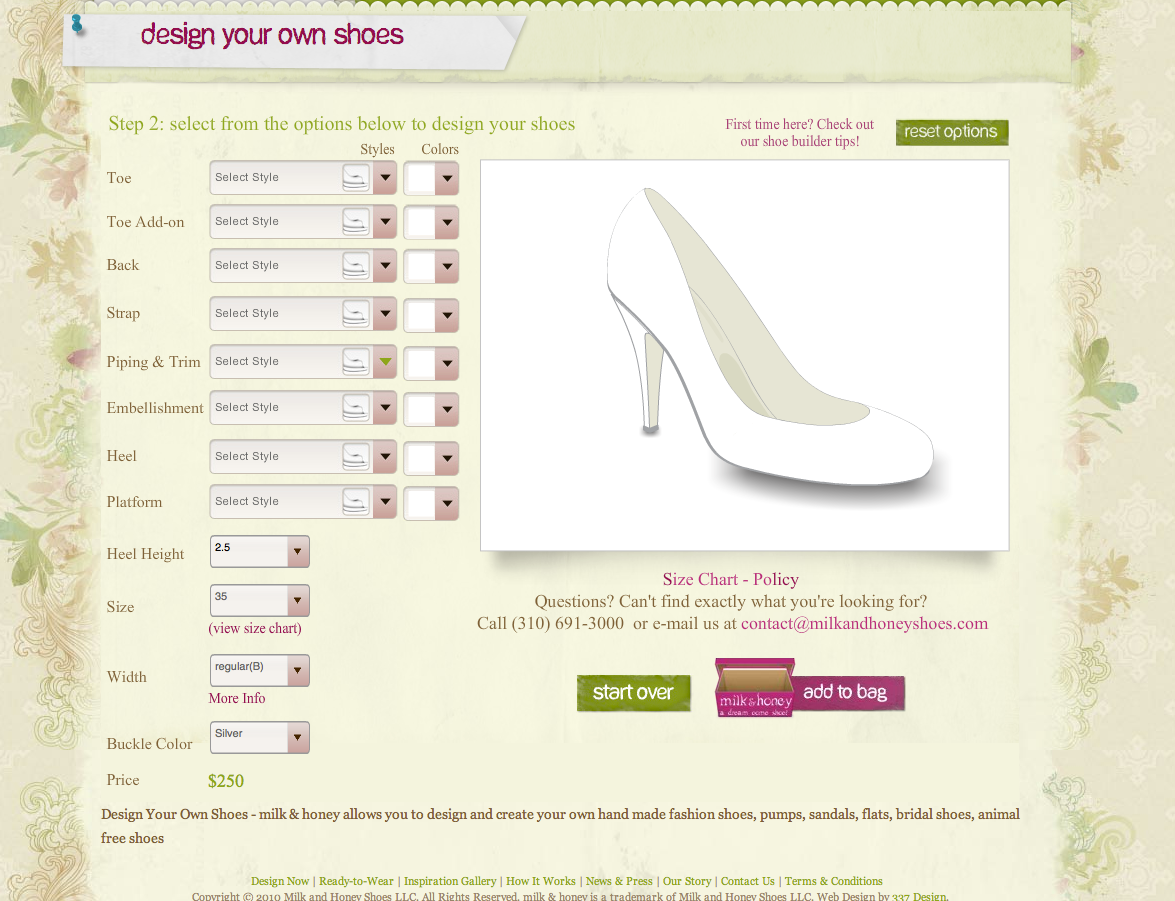The image size is (1175, 901).
Task: Open the Heel color picker
Action: pyautogui.click(x=431, y=457)
